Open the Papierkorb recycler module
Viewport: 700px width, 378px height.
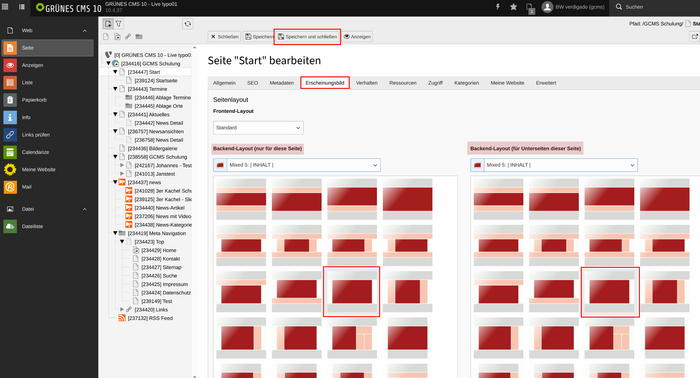pos(47,100)
